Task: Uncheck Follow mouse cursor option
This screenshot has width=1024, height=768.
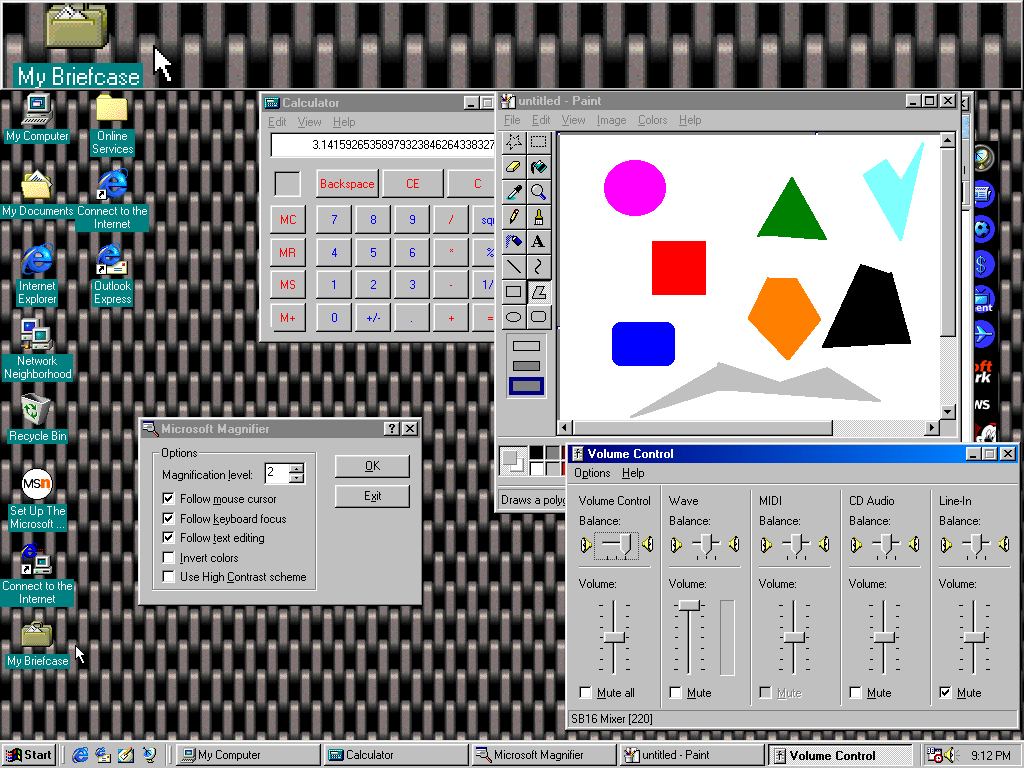Action: click(x=168, y=499)
